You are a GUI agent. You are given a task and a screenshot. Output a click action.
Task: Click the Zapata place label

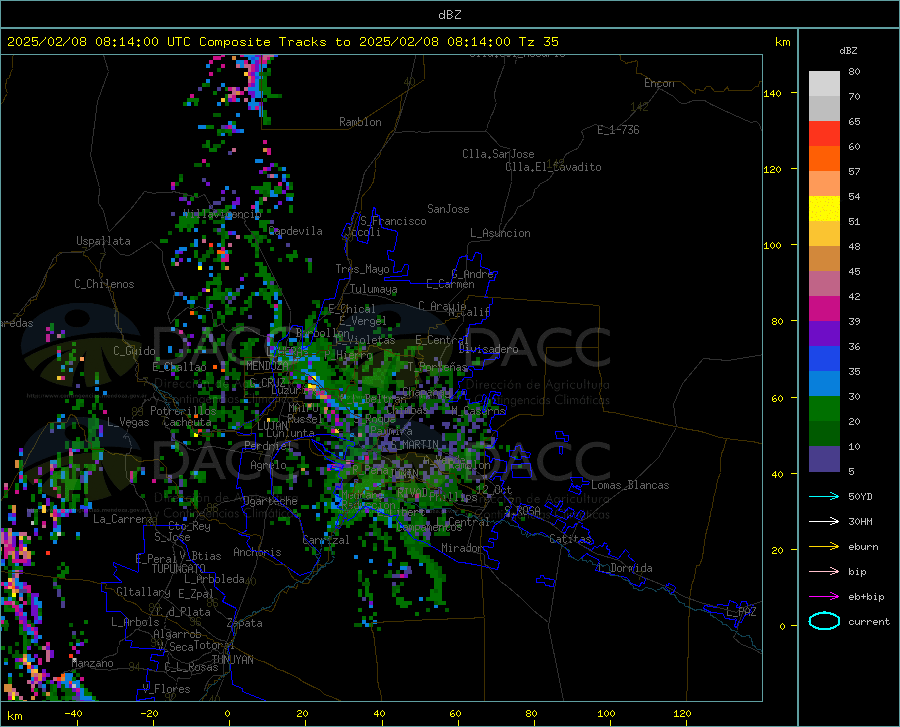point(245,623)
